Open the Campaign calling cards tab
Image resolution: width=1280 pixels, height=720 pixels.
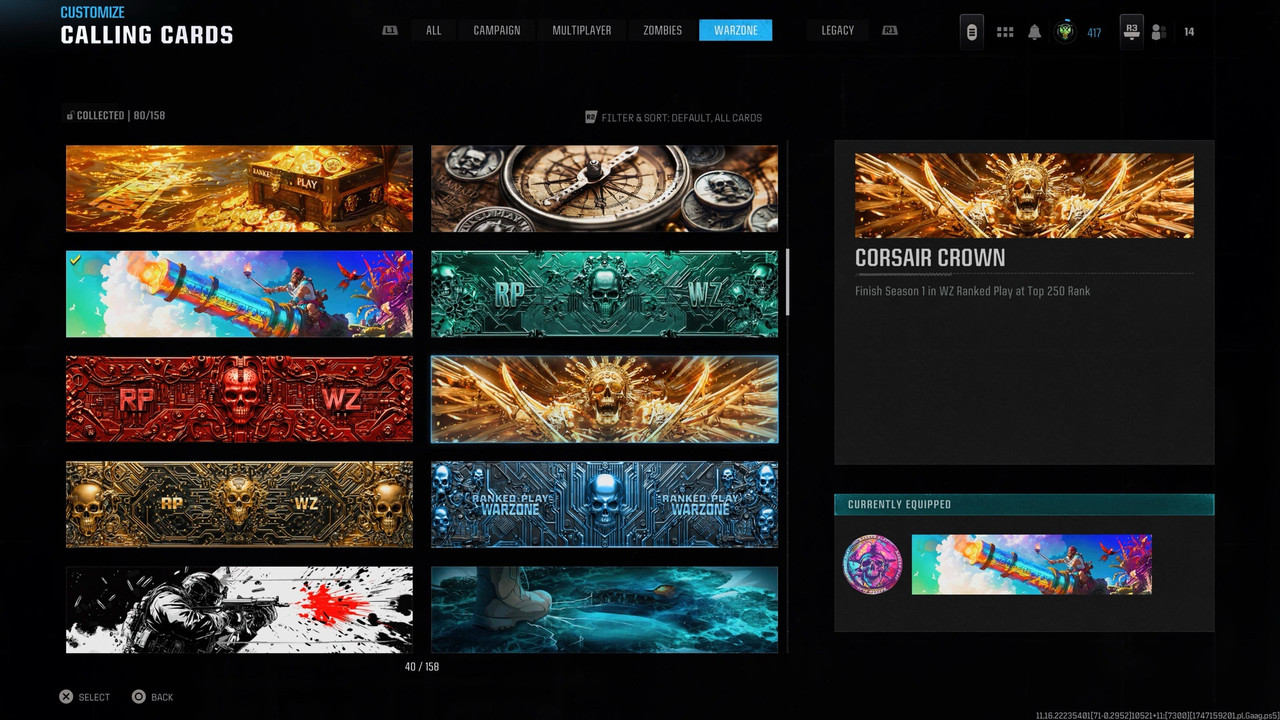click(x=497, y=30)
